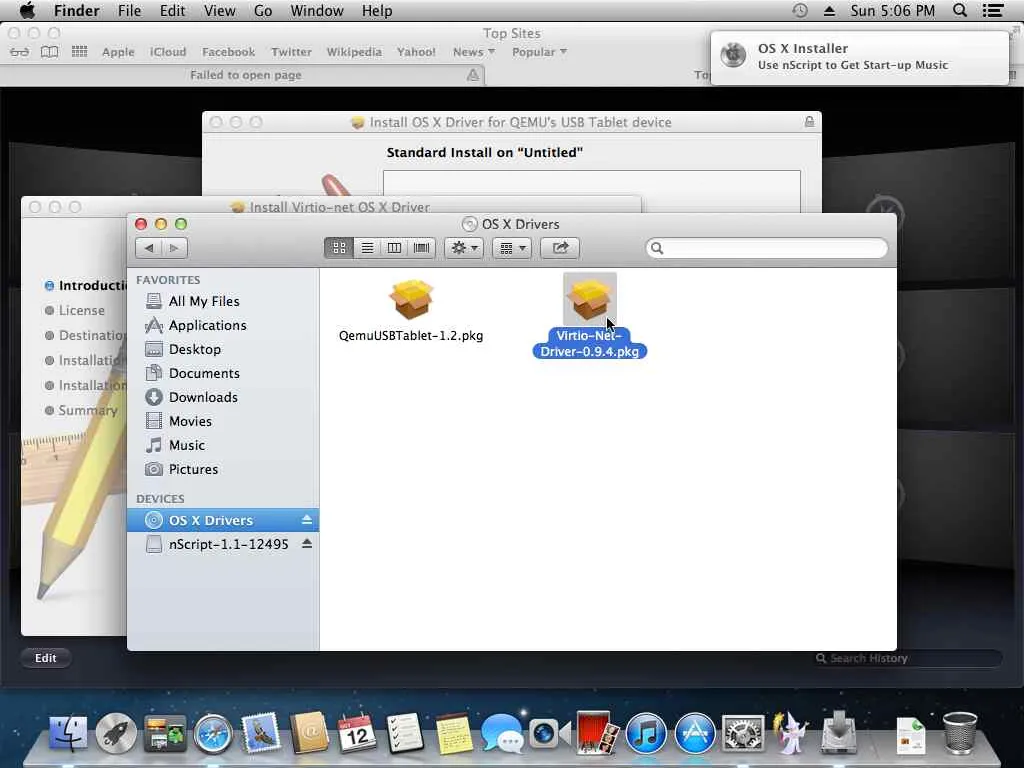Screen dimensions: 1024x768
Task: Click the lock icon in QEMU installer window
Action: coord(809,122)
